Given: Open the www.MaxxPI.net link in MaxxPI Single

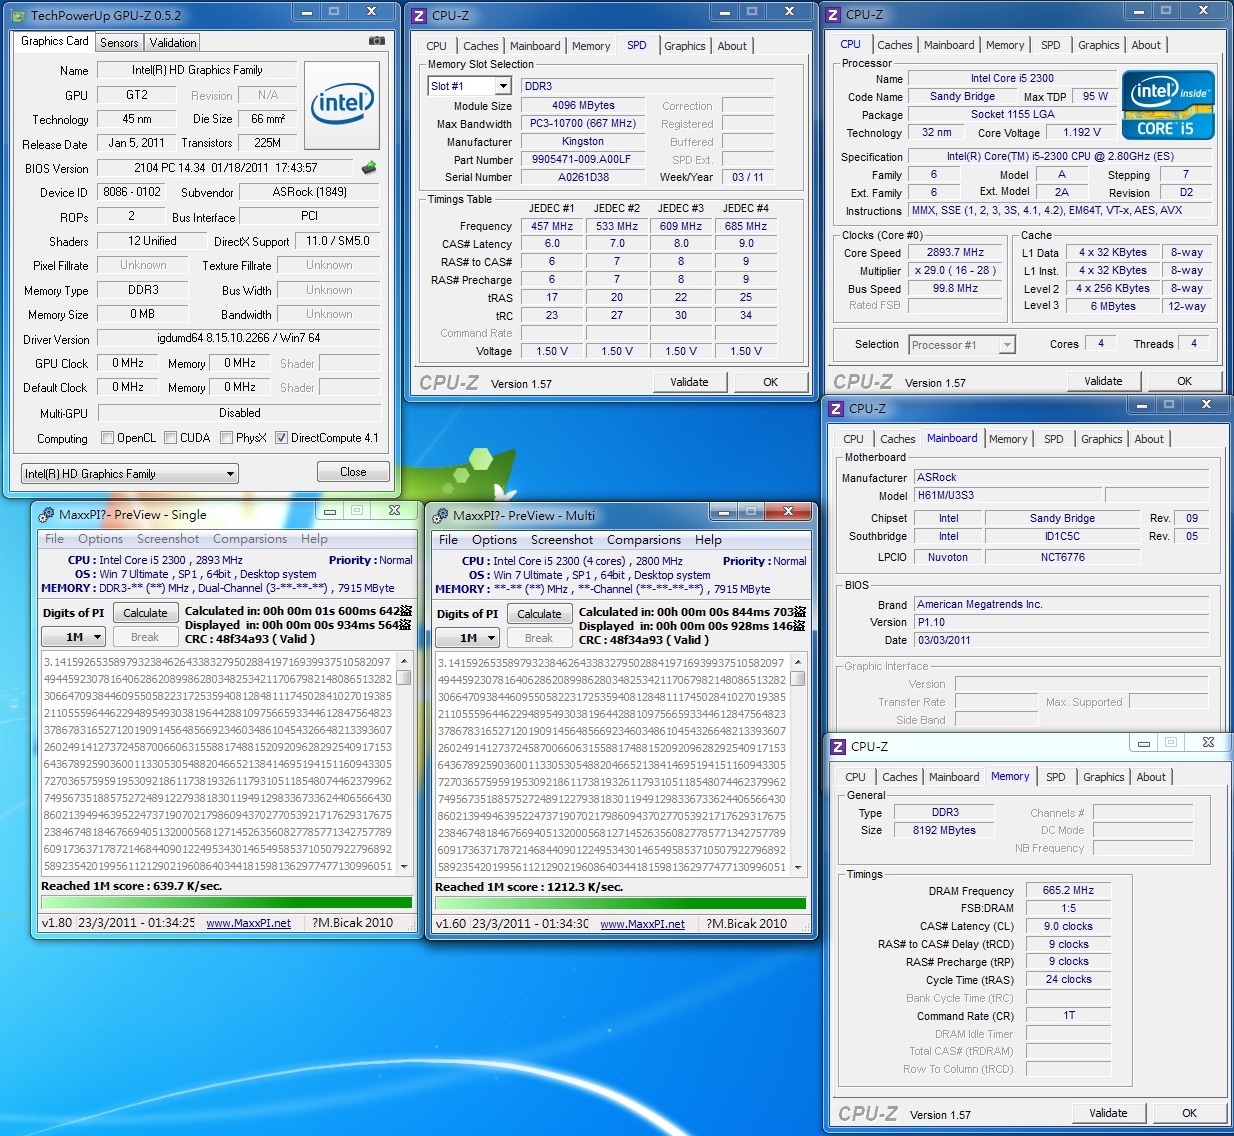Looking at the screenshot, I should [x=248, y=923].
